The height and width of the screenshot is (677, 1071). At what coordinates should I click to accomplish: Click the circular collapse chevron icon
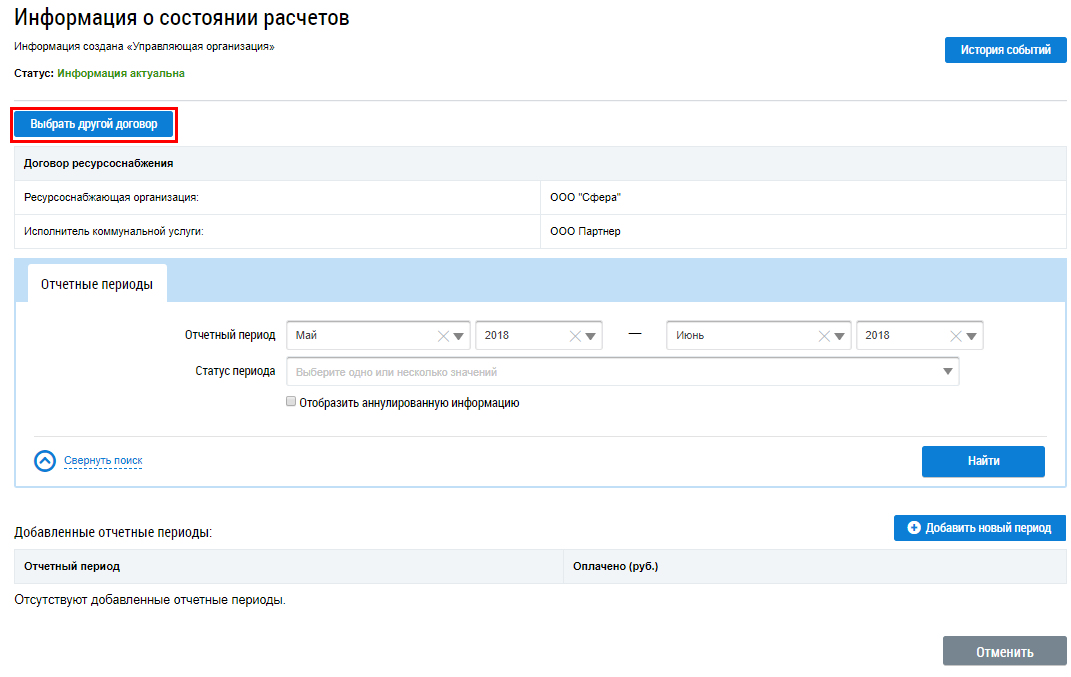pyautogui.click(x=45, y=461)
